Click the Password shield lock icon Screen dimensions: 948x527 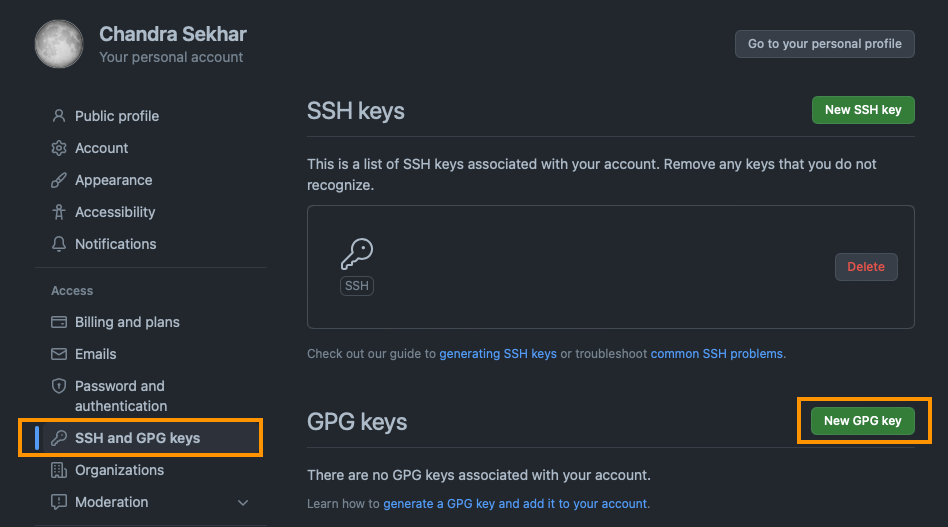59,386
